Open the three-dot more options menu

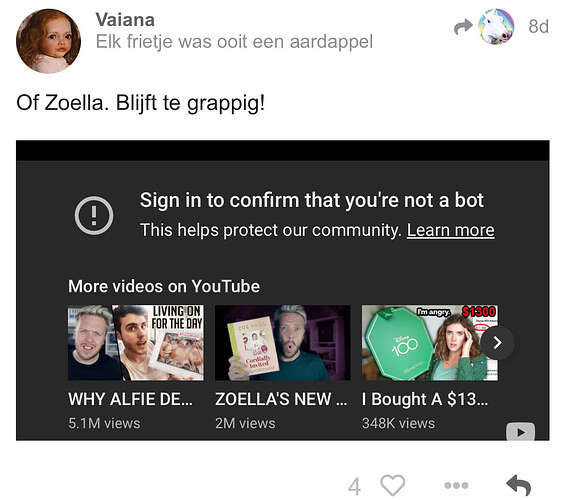click(x=456, y=485)
